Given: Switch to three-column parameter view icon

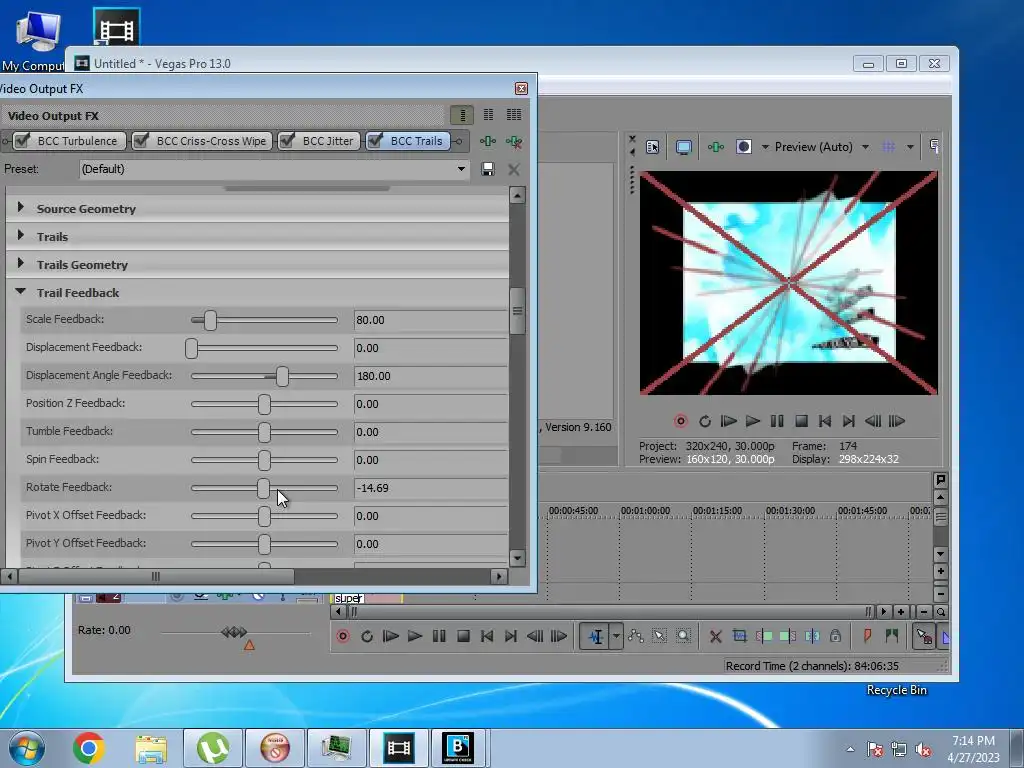Looking at the screenshot, I should [x=514, y=115].
